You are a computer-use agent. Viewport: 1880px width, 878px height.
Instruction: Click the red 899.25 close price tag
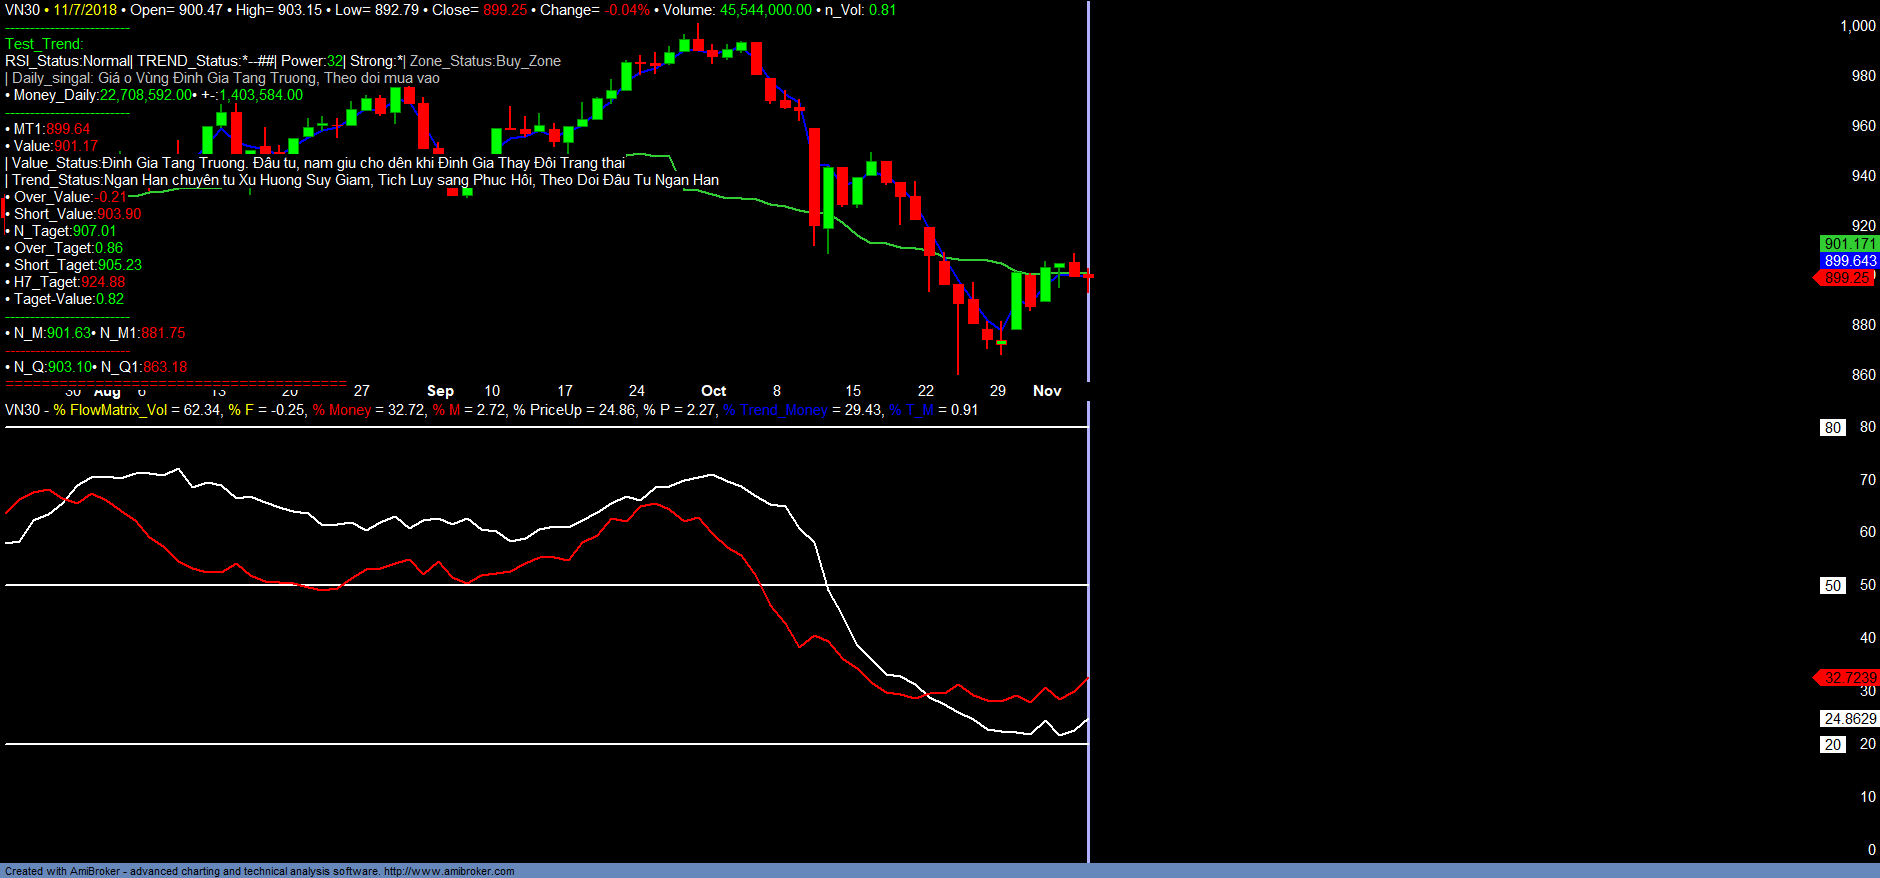pyautogui.click(x=1846, y=278)
